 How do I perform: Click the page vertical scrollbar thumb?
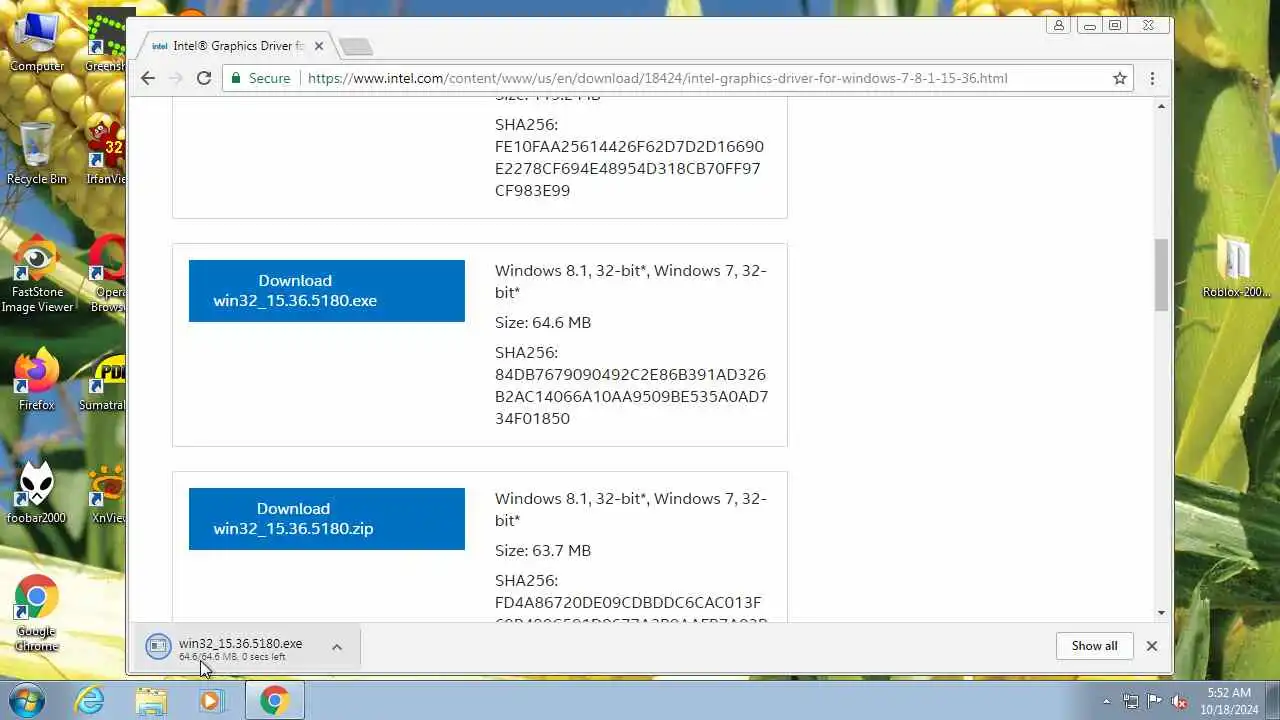[1161, 275]
